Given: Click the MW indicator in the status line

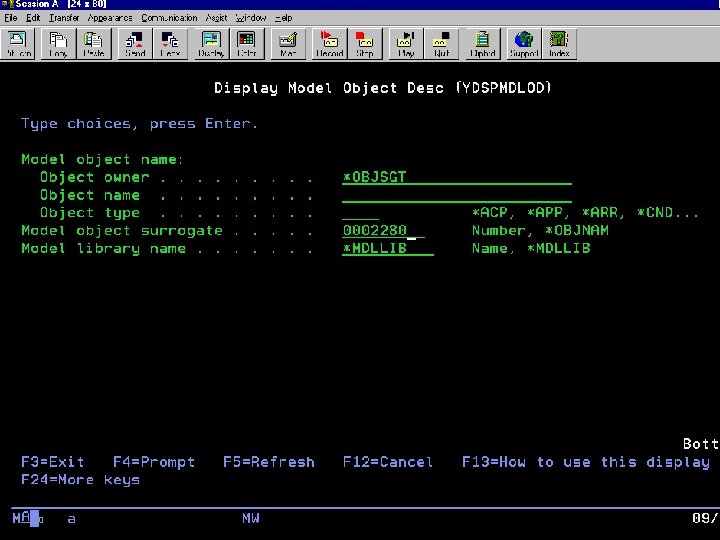Looking at the screenshot, I should (x=251, y=518).
